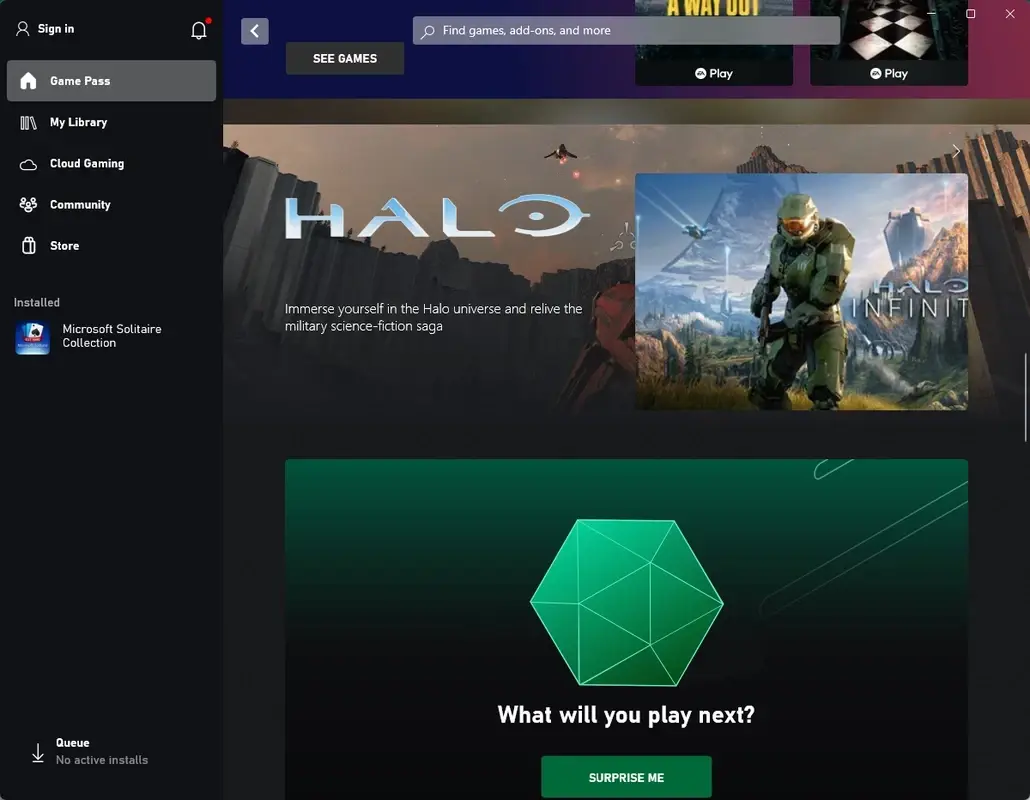The image size is (1030, 800).
Task: Advance the Halo carousel with right chevron
Action: [955, 150]
